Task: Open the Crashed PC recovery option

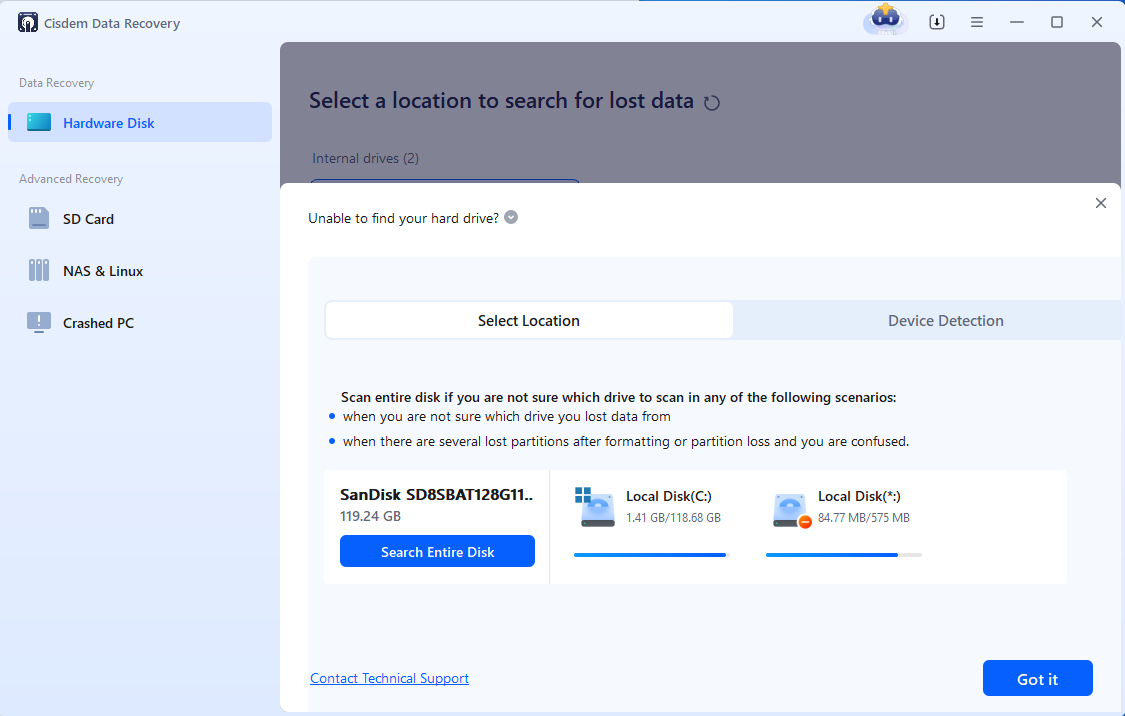Action: tap(39, 323)
